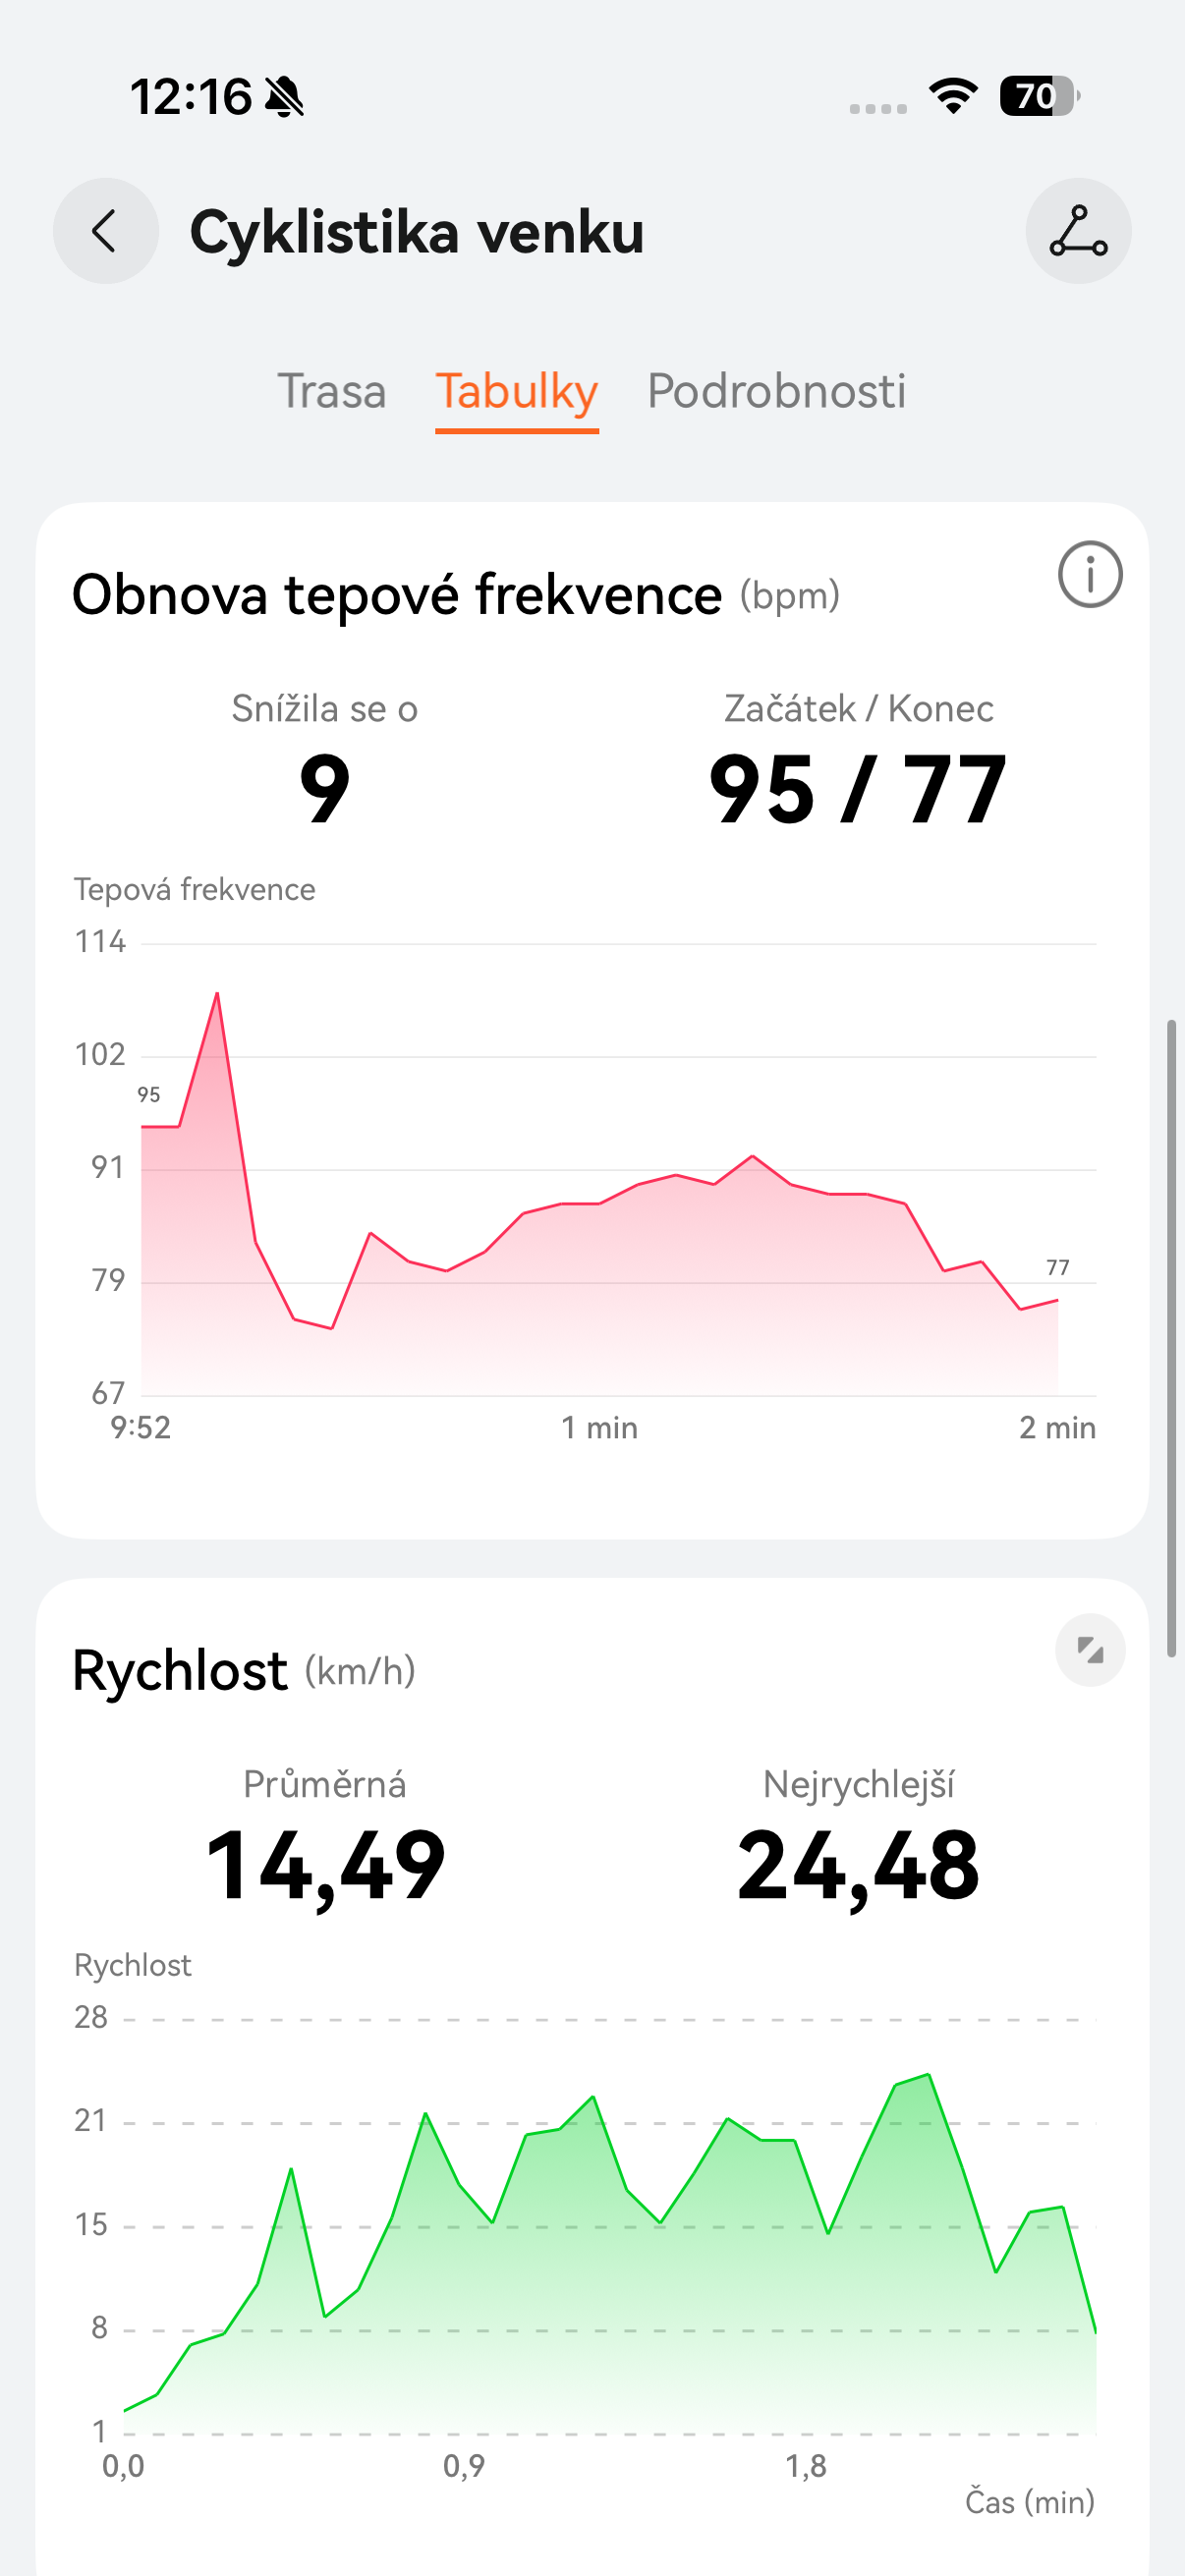
Task: Show info about Obnova tepové frekvence
Action: click(1089, 575)
